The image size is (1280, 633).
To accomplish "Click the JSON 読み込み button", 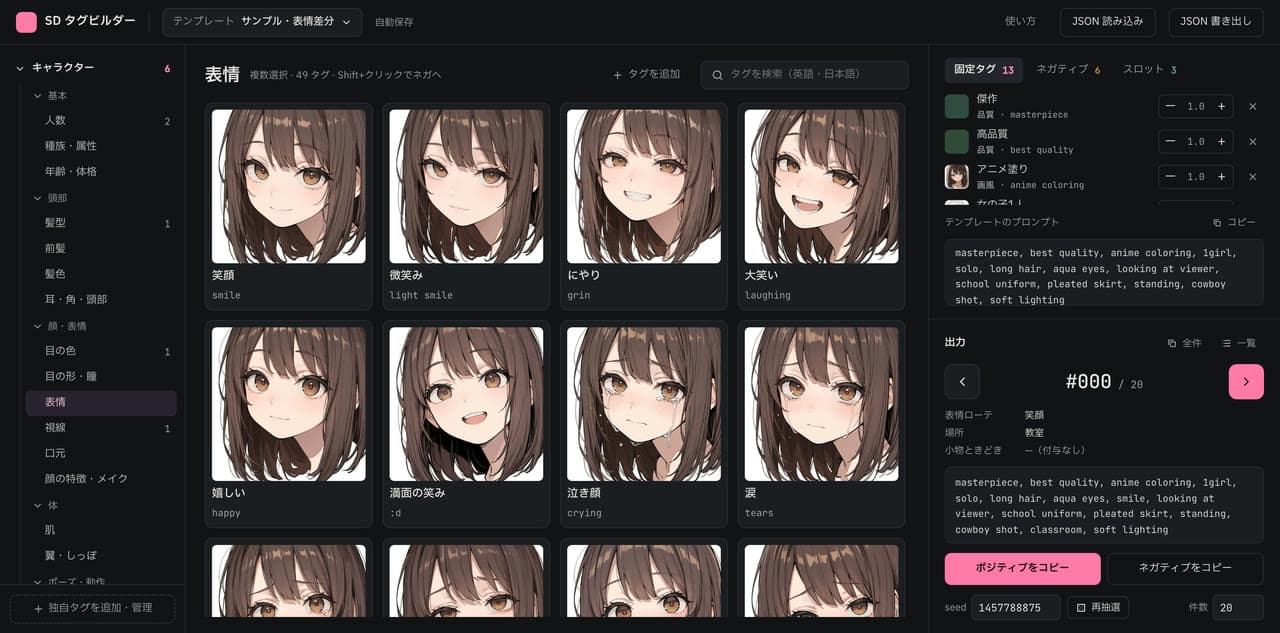I will point(1108,22).
